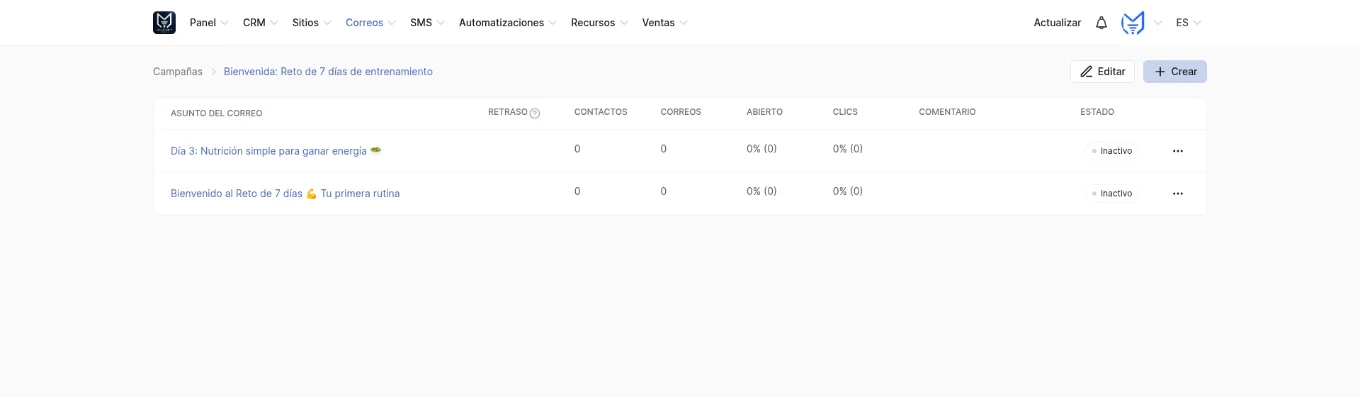The width and height of the screenshot is (1360, 397).
Task: Expand the SMS menu
Action: tap(427, 22)
